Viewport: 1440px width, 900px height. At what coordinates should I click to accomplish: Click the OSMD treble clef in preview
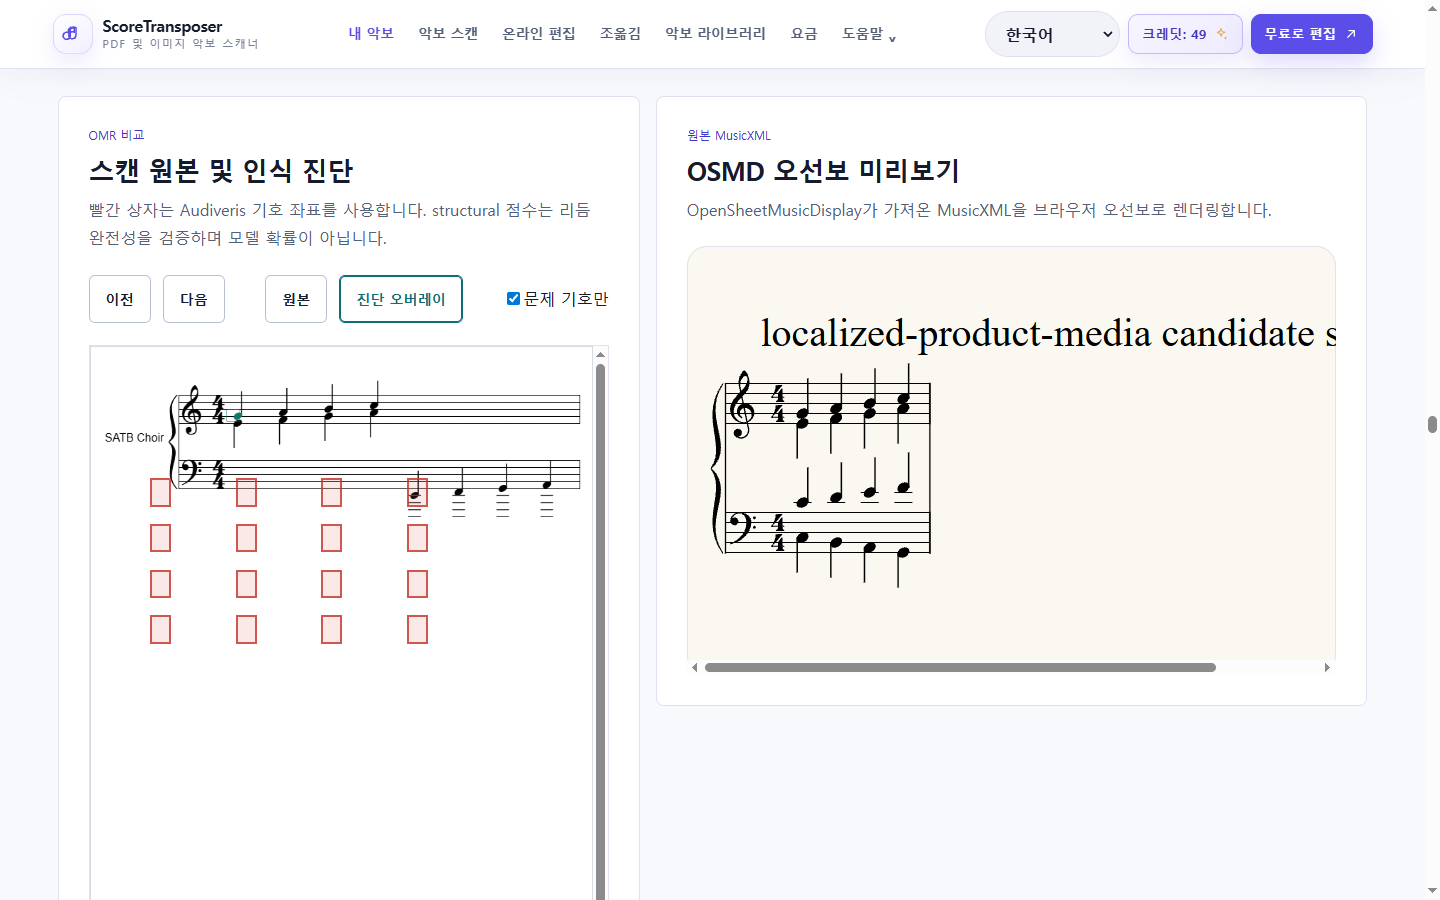point(742,404)
